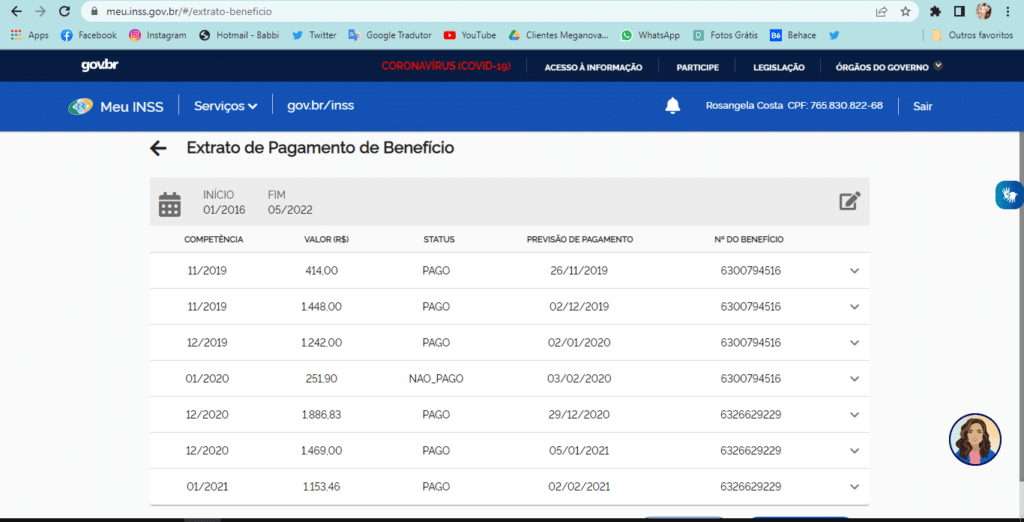Click the Meu INSS logo
The image size is (1024, 522).
click(x=116, y=106)
